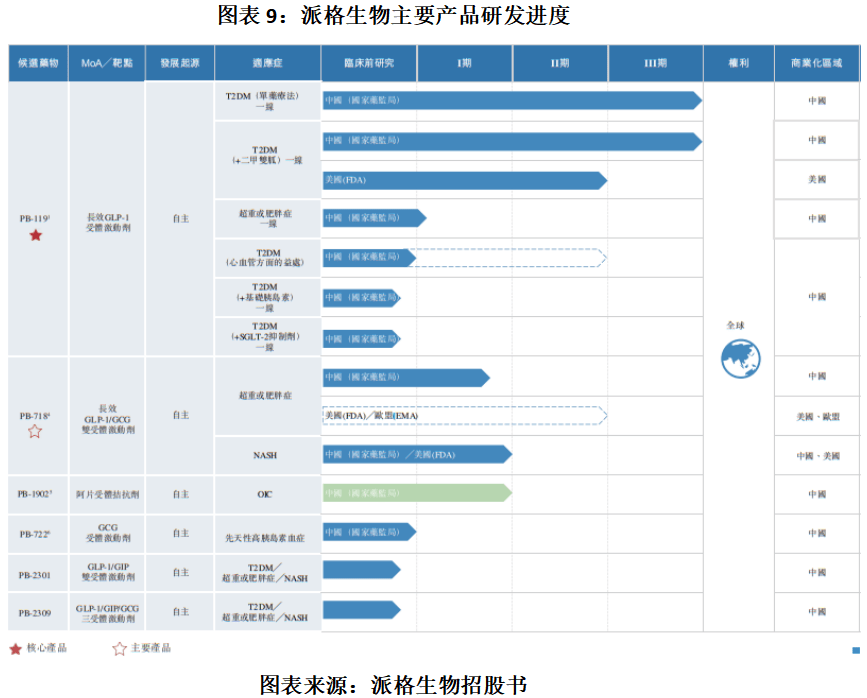The image size is (867, 698).
Task: Click the hollow star under PB-718
Action: 35,431
